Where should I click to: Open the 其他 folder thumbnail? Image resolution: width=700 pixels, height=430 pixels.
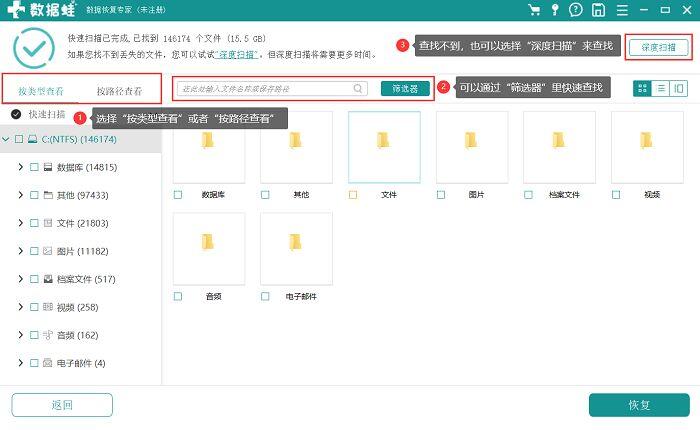coord(296,147)
